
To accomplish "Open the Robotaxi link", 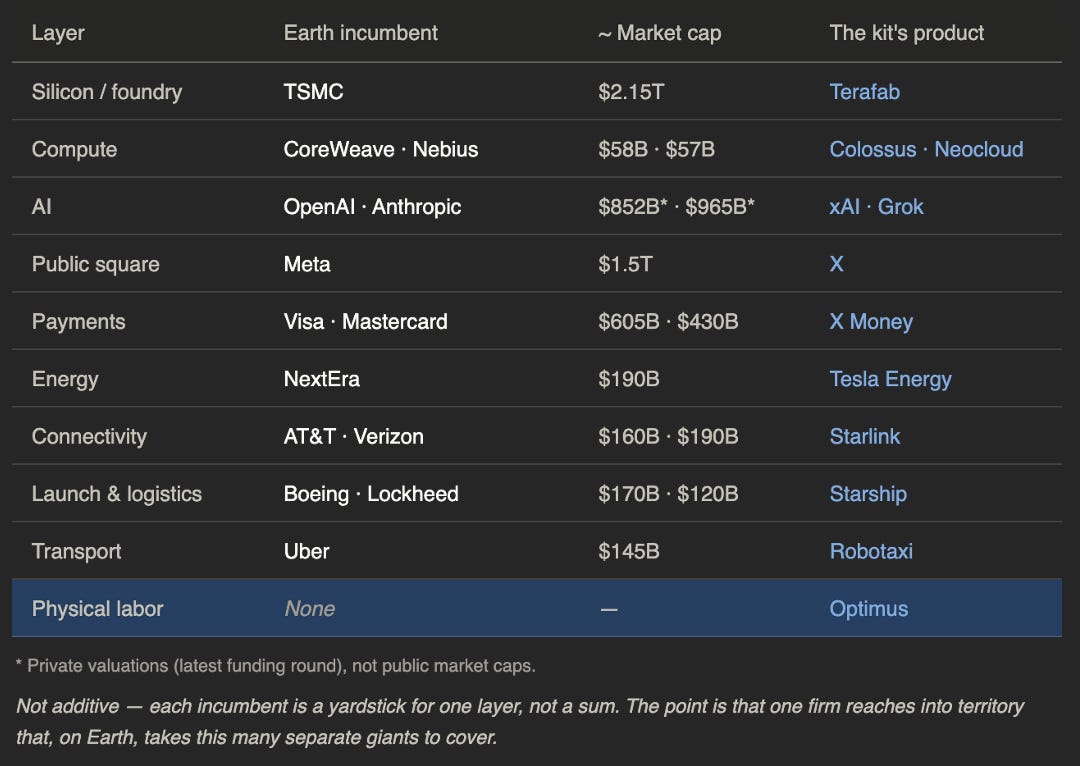I will [x=871, y=551].
